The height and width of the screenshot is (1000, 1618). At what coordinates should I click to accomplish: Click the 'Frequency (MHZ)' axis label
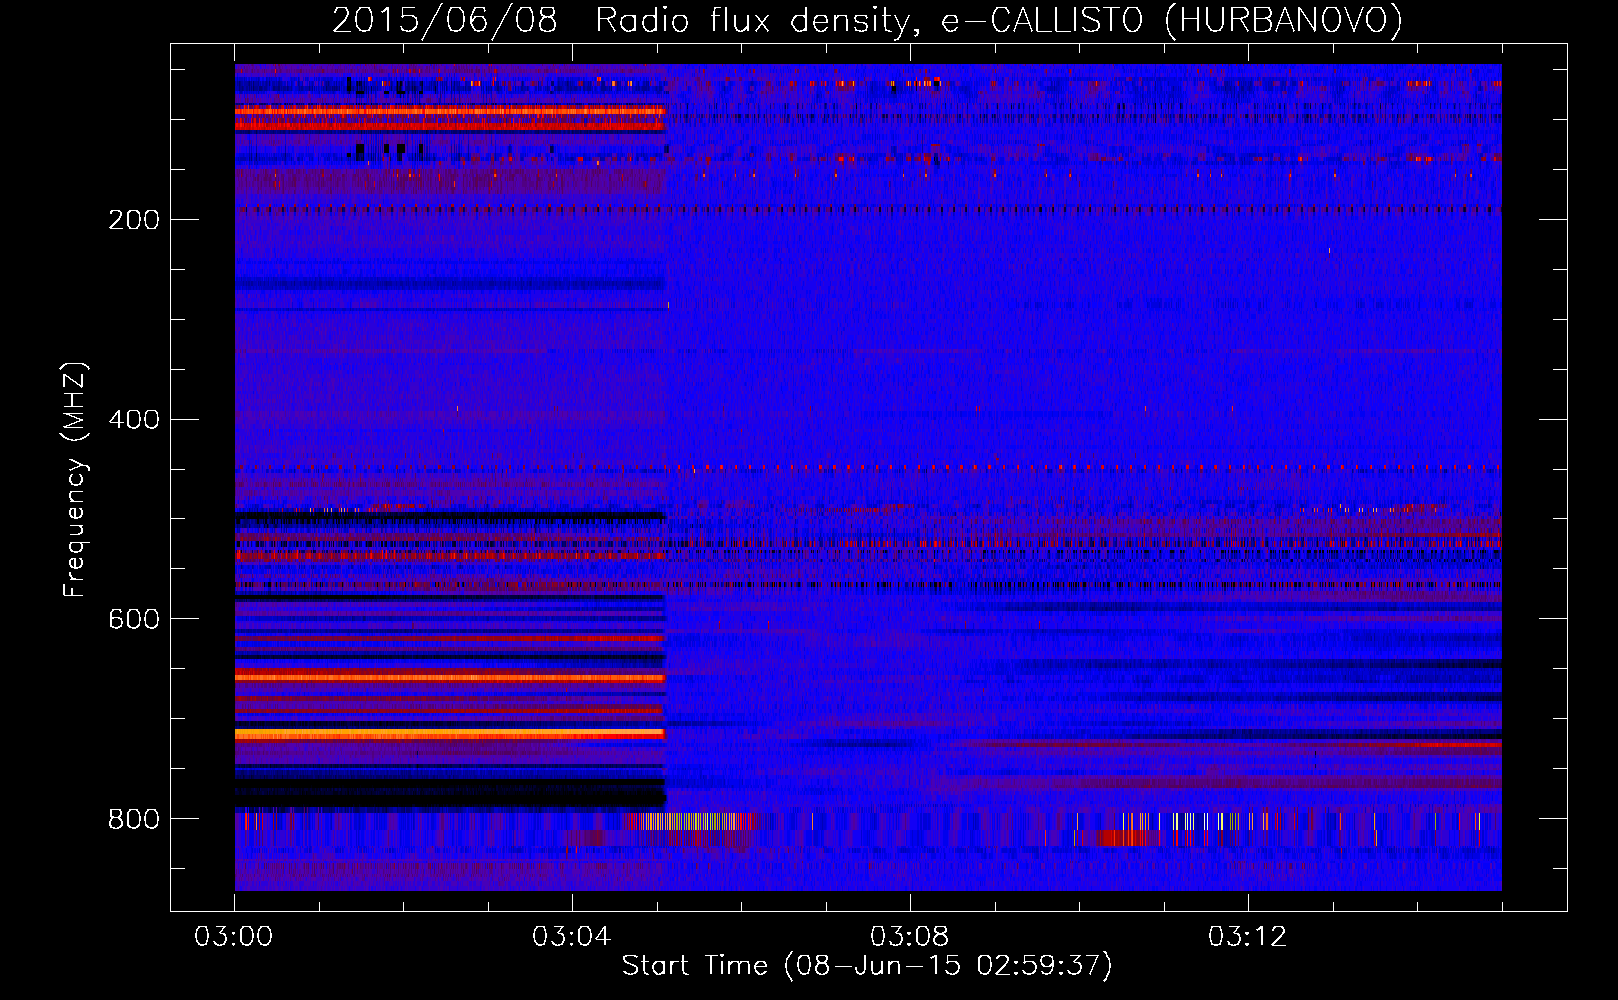pyautogui.click(x=75, y=480)
